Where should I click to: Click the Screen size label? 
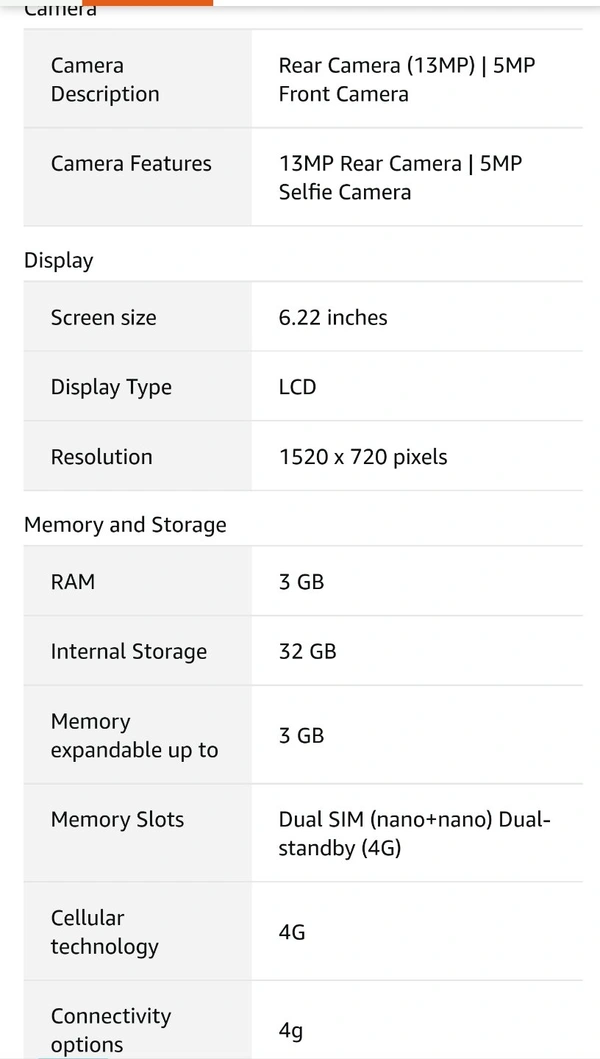[104, 318]
